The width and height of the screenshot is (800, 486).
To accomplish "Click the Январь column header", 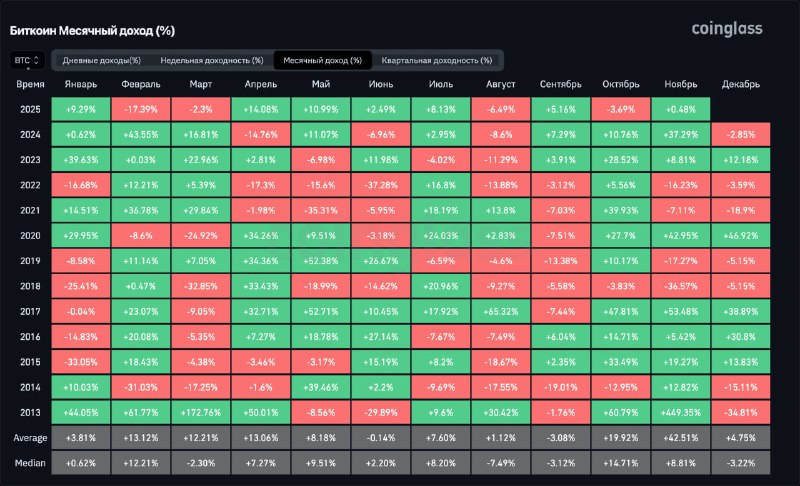I will pyautogui.click(x=80, y=85).
